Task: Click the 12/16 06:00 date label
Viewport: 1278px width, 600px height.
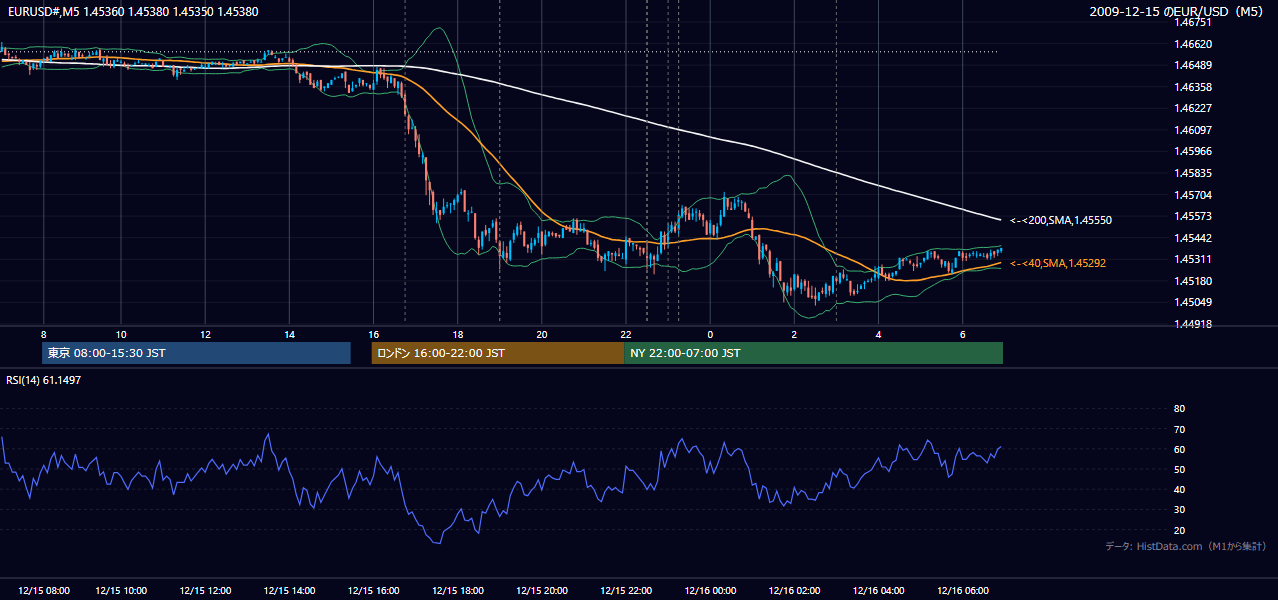Action: pos(962,591)
